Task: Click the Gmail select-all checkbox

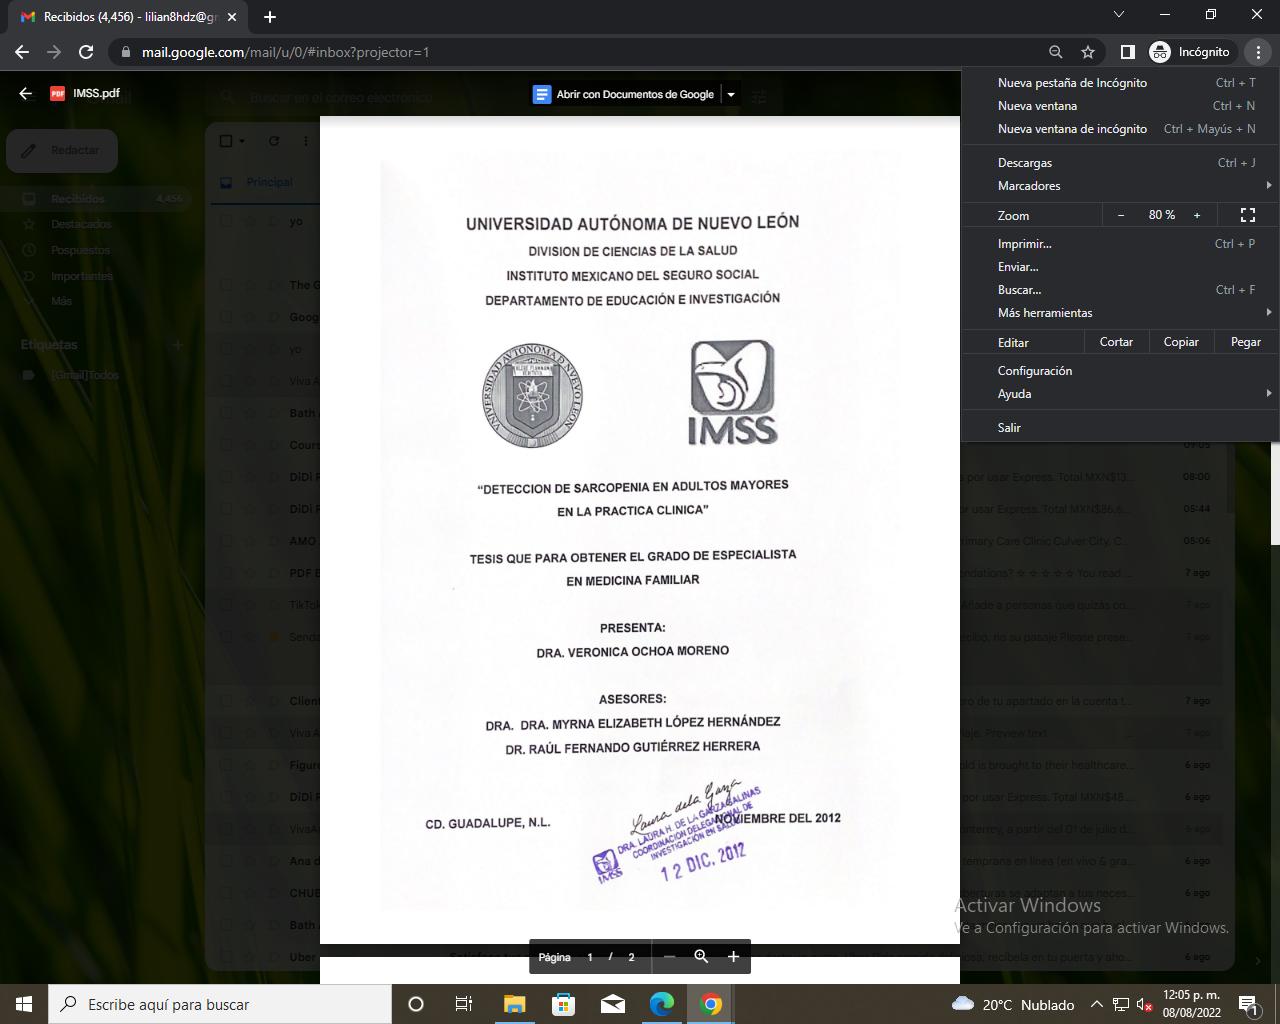Action: click(x=225, y=141)
